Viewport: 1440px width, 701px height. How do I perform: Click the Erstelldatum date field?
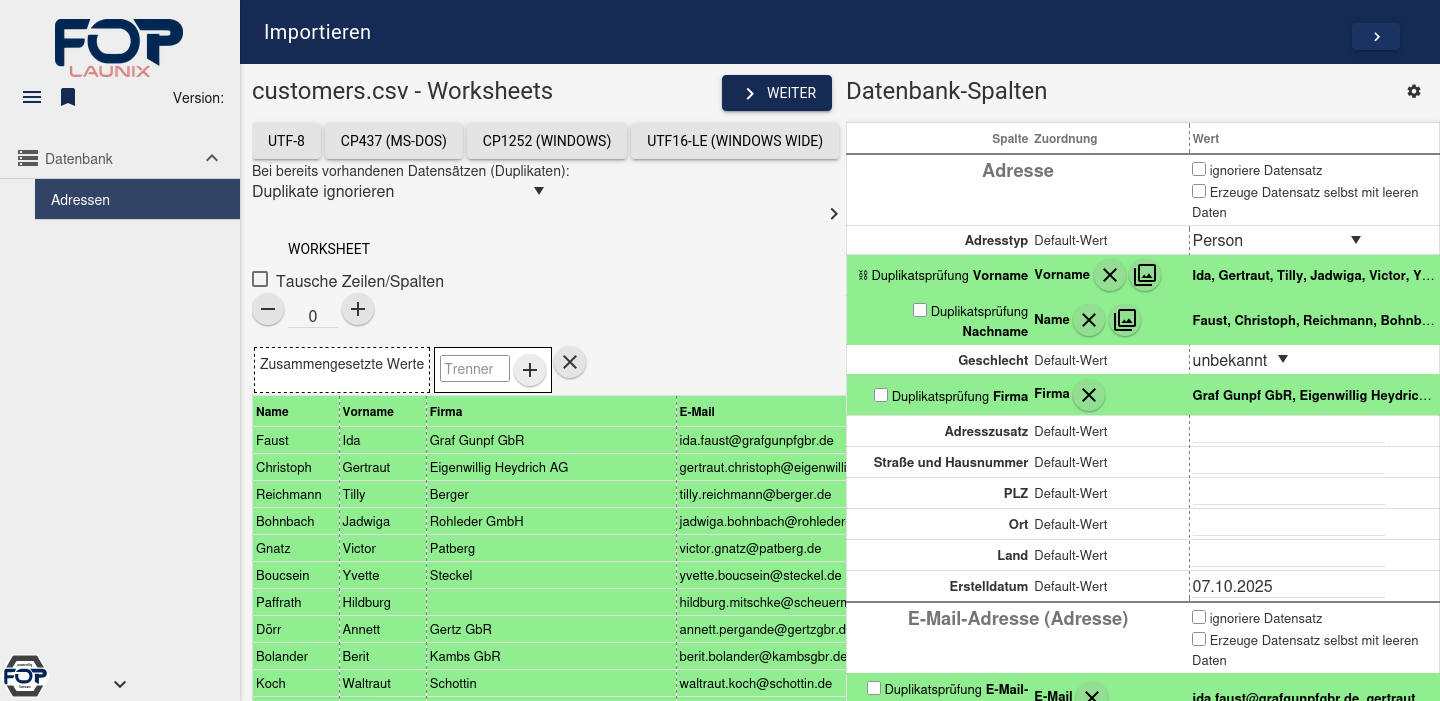pos(1287,587)
